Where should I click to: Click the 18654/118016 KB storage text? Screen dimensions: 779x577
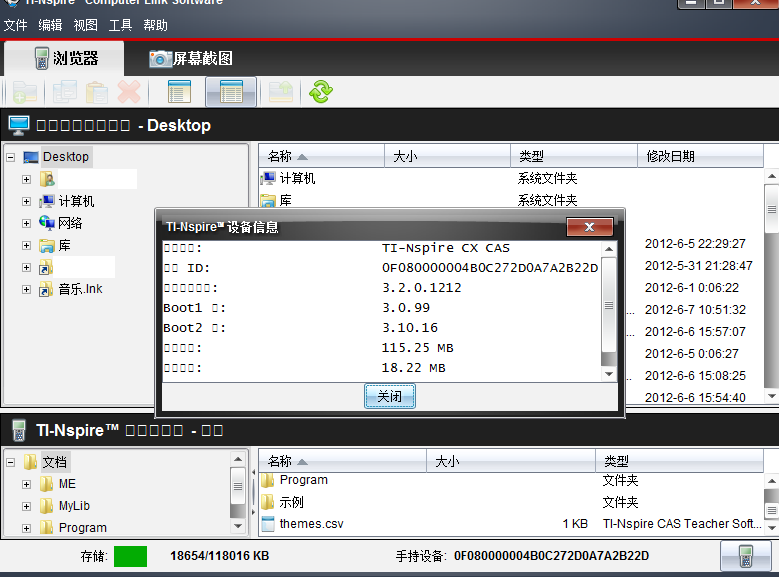220,556
